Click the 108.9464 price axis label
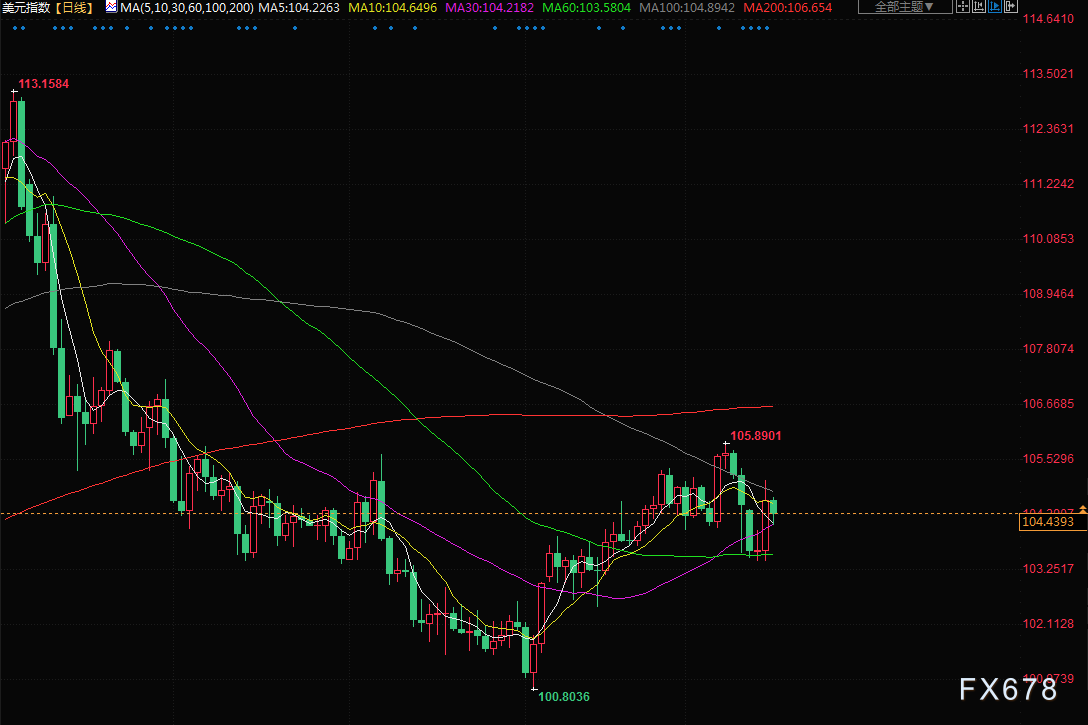Viewport: 1088px width, 725px height. (x=1048, y=293)
